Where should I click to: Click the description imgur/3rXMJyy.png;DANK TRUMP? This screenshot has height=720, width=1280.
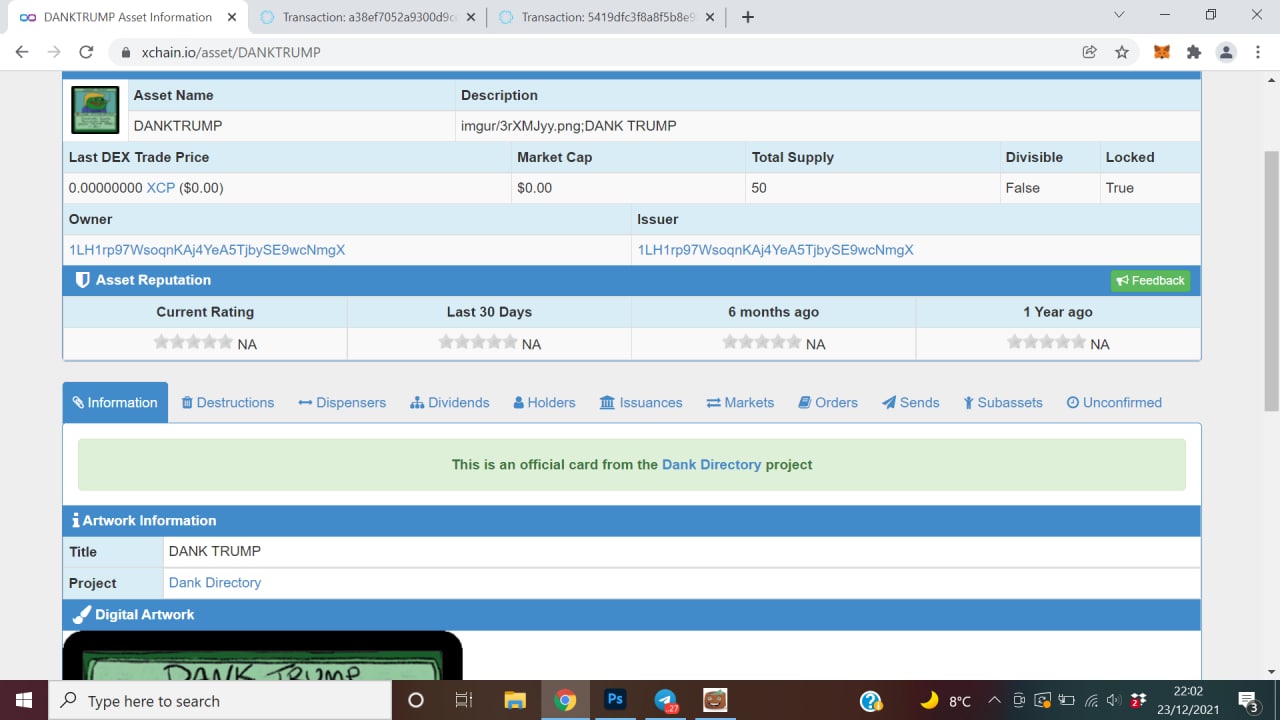click(568, 126)
